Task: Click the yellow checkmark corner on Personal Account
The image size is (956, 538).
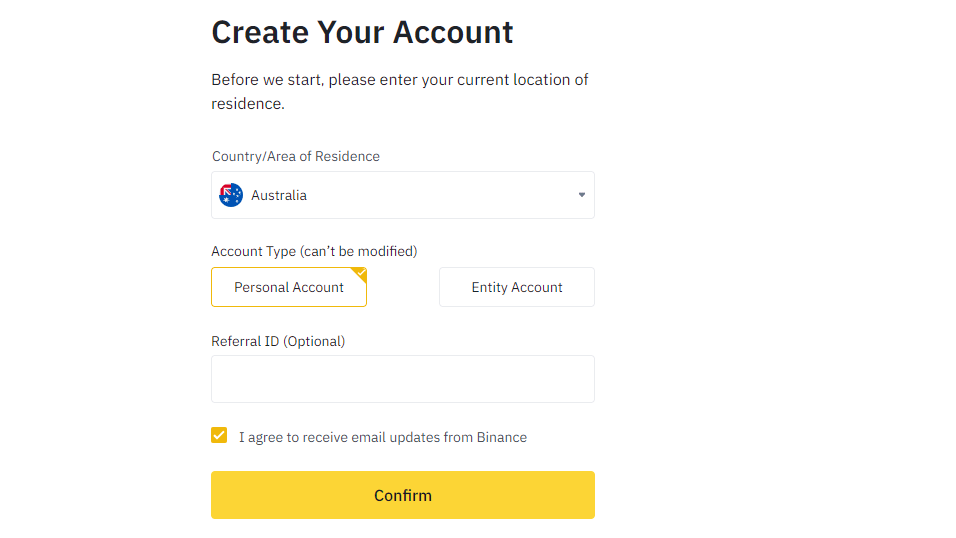Action: click(361, 272)
